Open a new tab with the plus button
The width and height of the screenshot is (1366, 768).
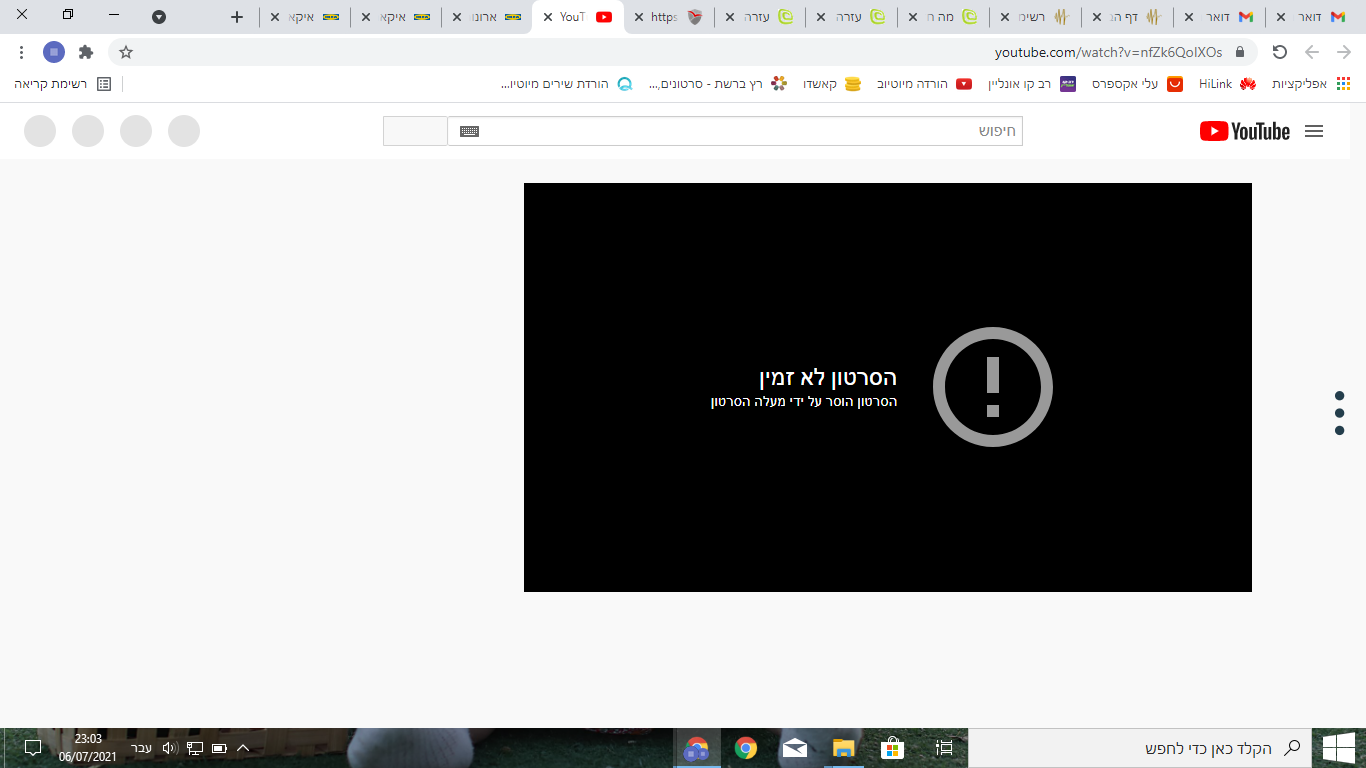[x=237, y=17]
